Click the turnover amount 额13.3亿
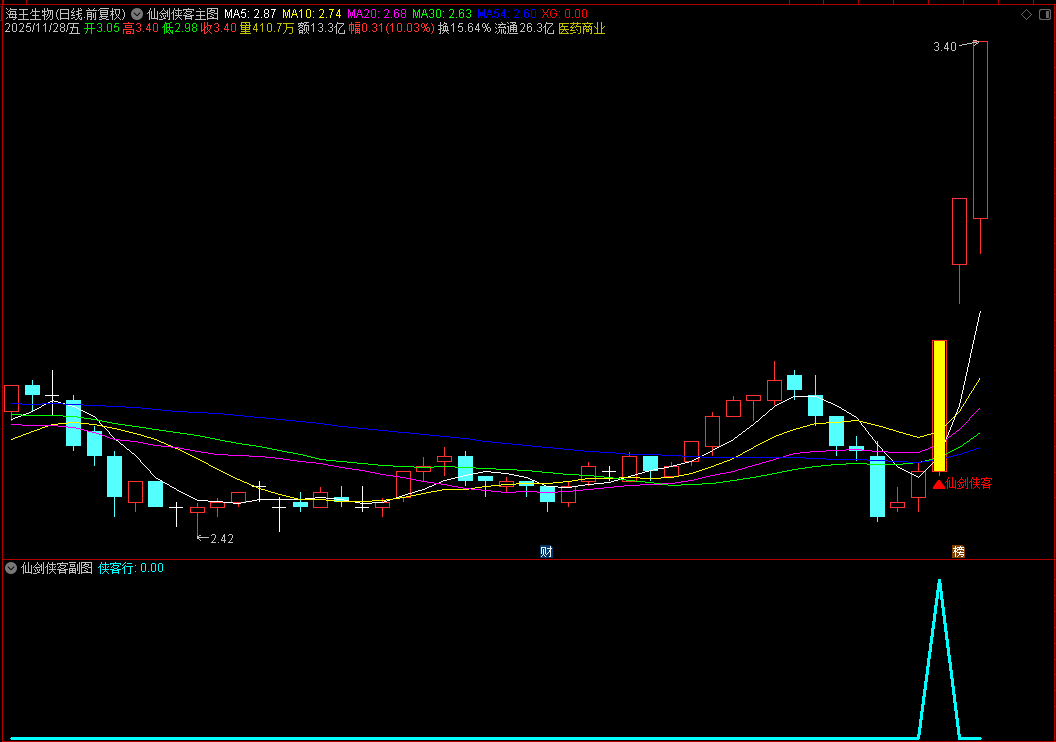 click(321, 28)
